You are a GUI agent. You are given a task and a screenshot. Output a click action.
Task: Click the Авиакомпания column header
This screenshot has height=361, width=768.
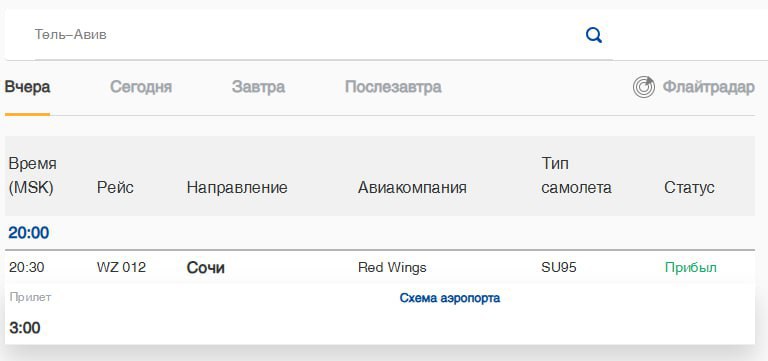[412, 187]
